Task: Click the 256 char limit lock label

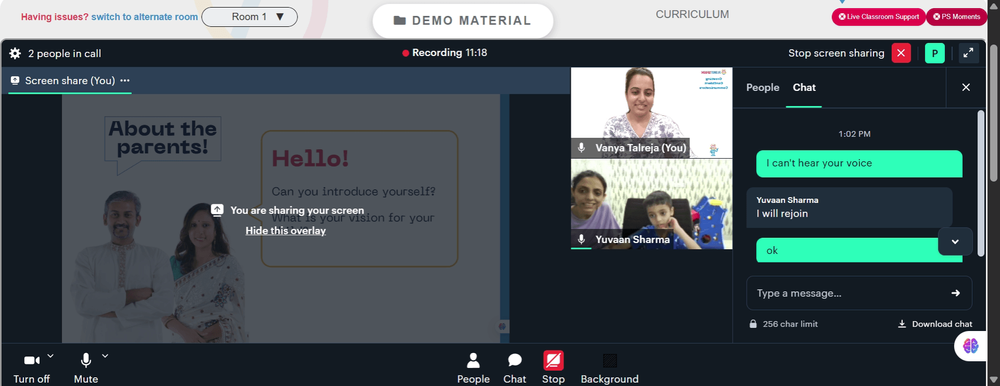Action: [784, 324]
